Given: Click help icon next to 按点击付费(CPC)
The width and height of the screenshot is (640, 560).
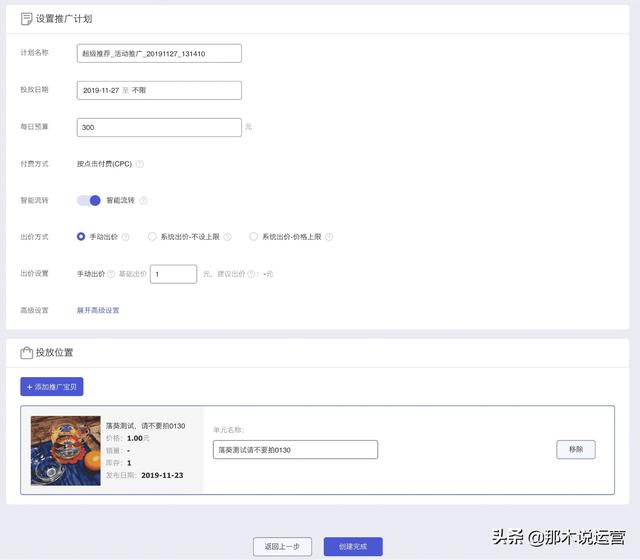Looking at the screenshot, I should 140,164.
